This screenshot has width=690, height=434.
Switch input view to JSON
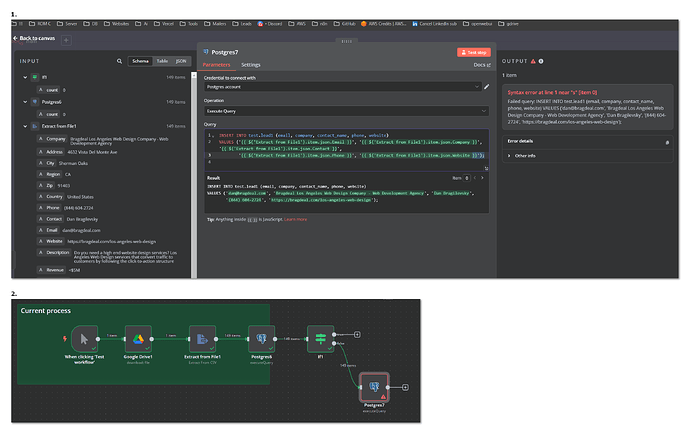(181, 61)
